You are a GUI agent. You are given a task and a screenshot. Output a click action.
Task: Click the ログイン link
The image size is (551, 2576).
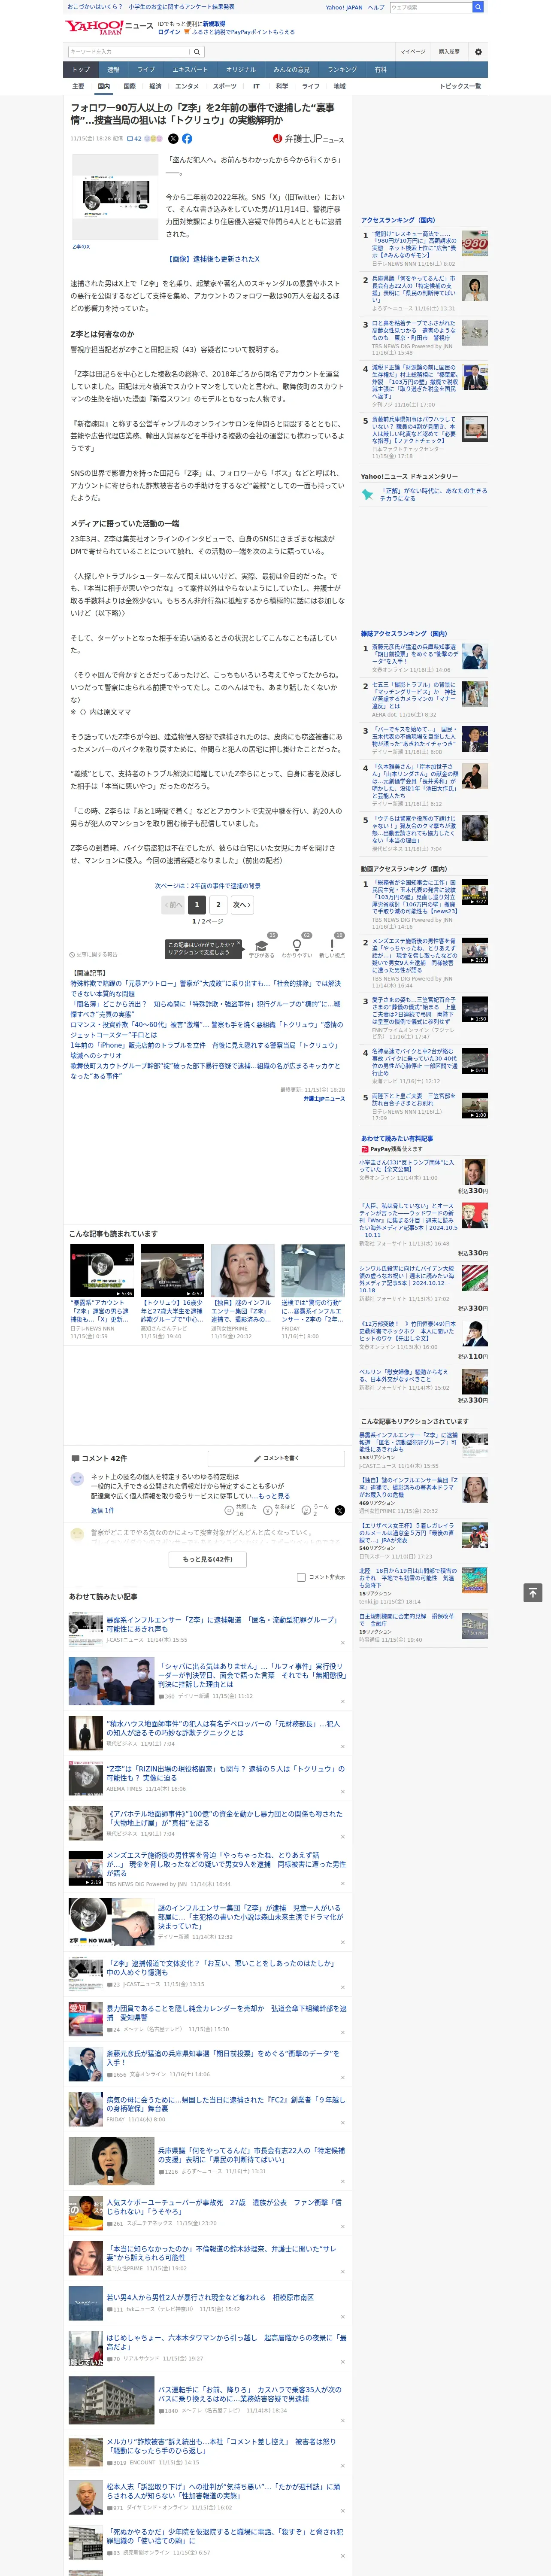coord(170,32)
